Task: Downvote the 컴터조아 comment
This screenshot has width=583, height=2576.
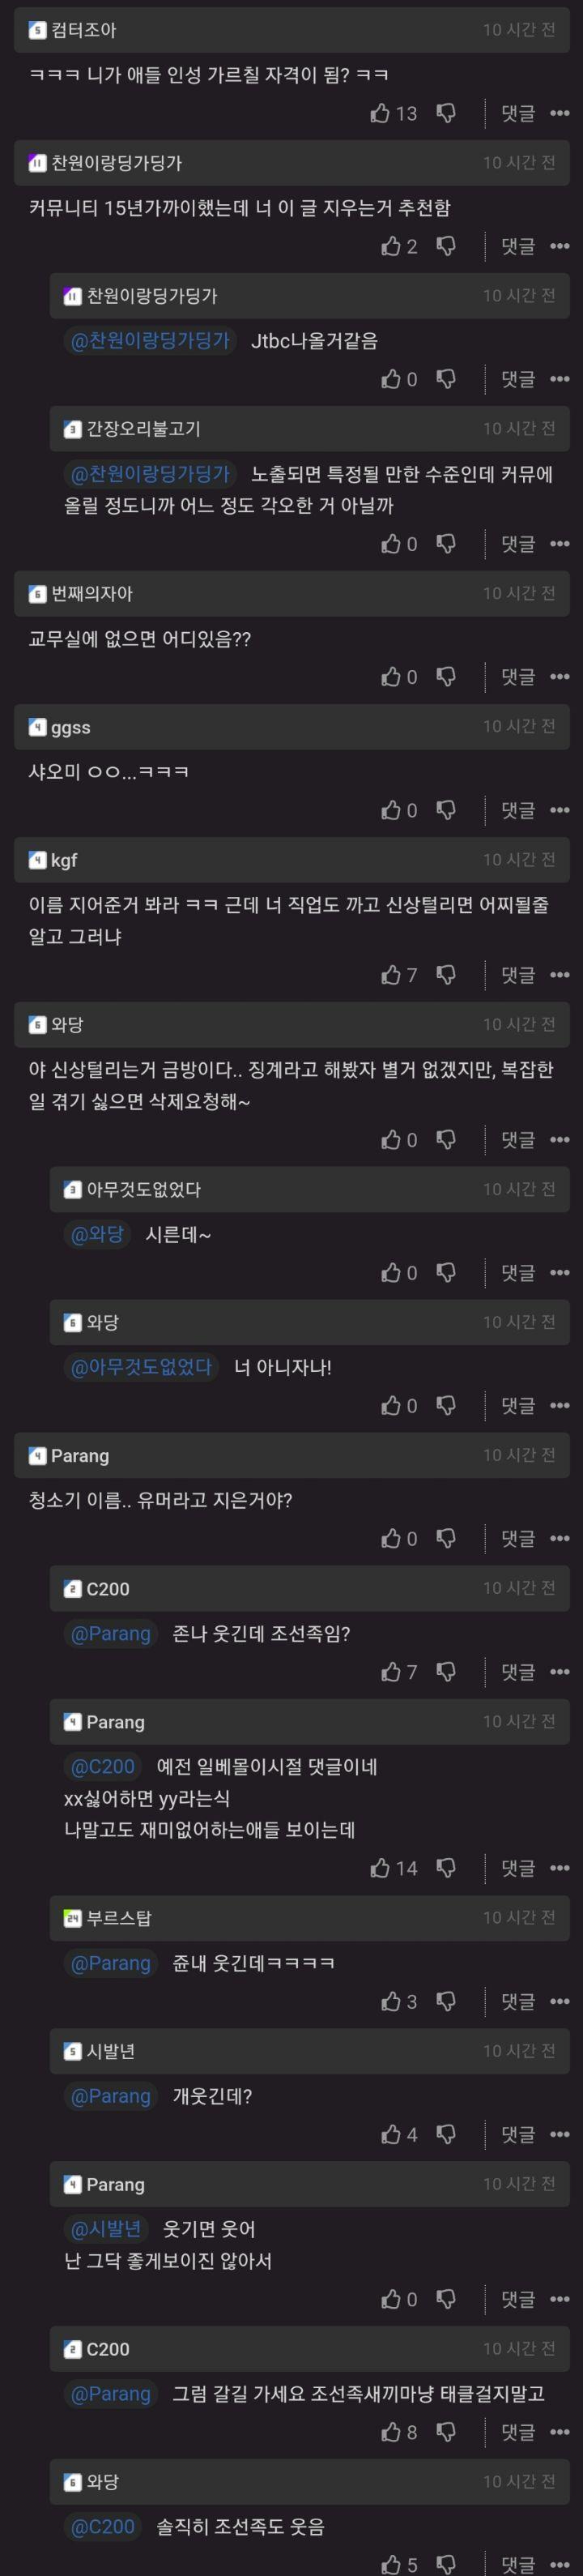Action: [x=446, y=113]
